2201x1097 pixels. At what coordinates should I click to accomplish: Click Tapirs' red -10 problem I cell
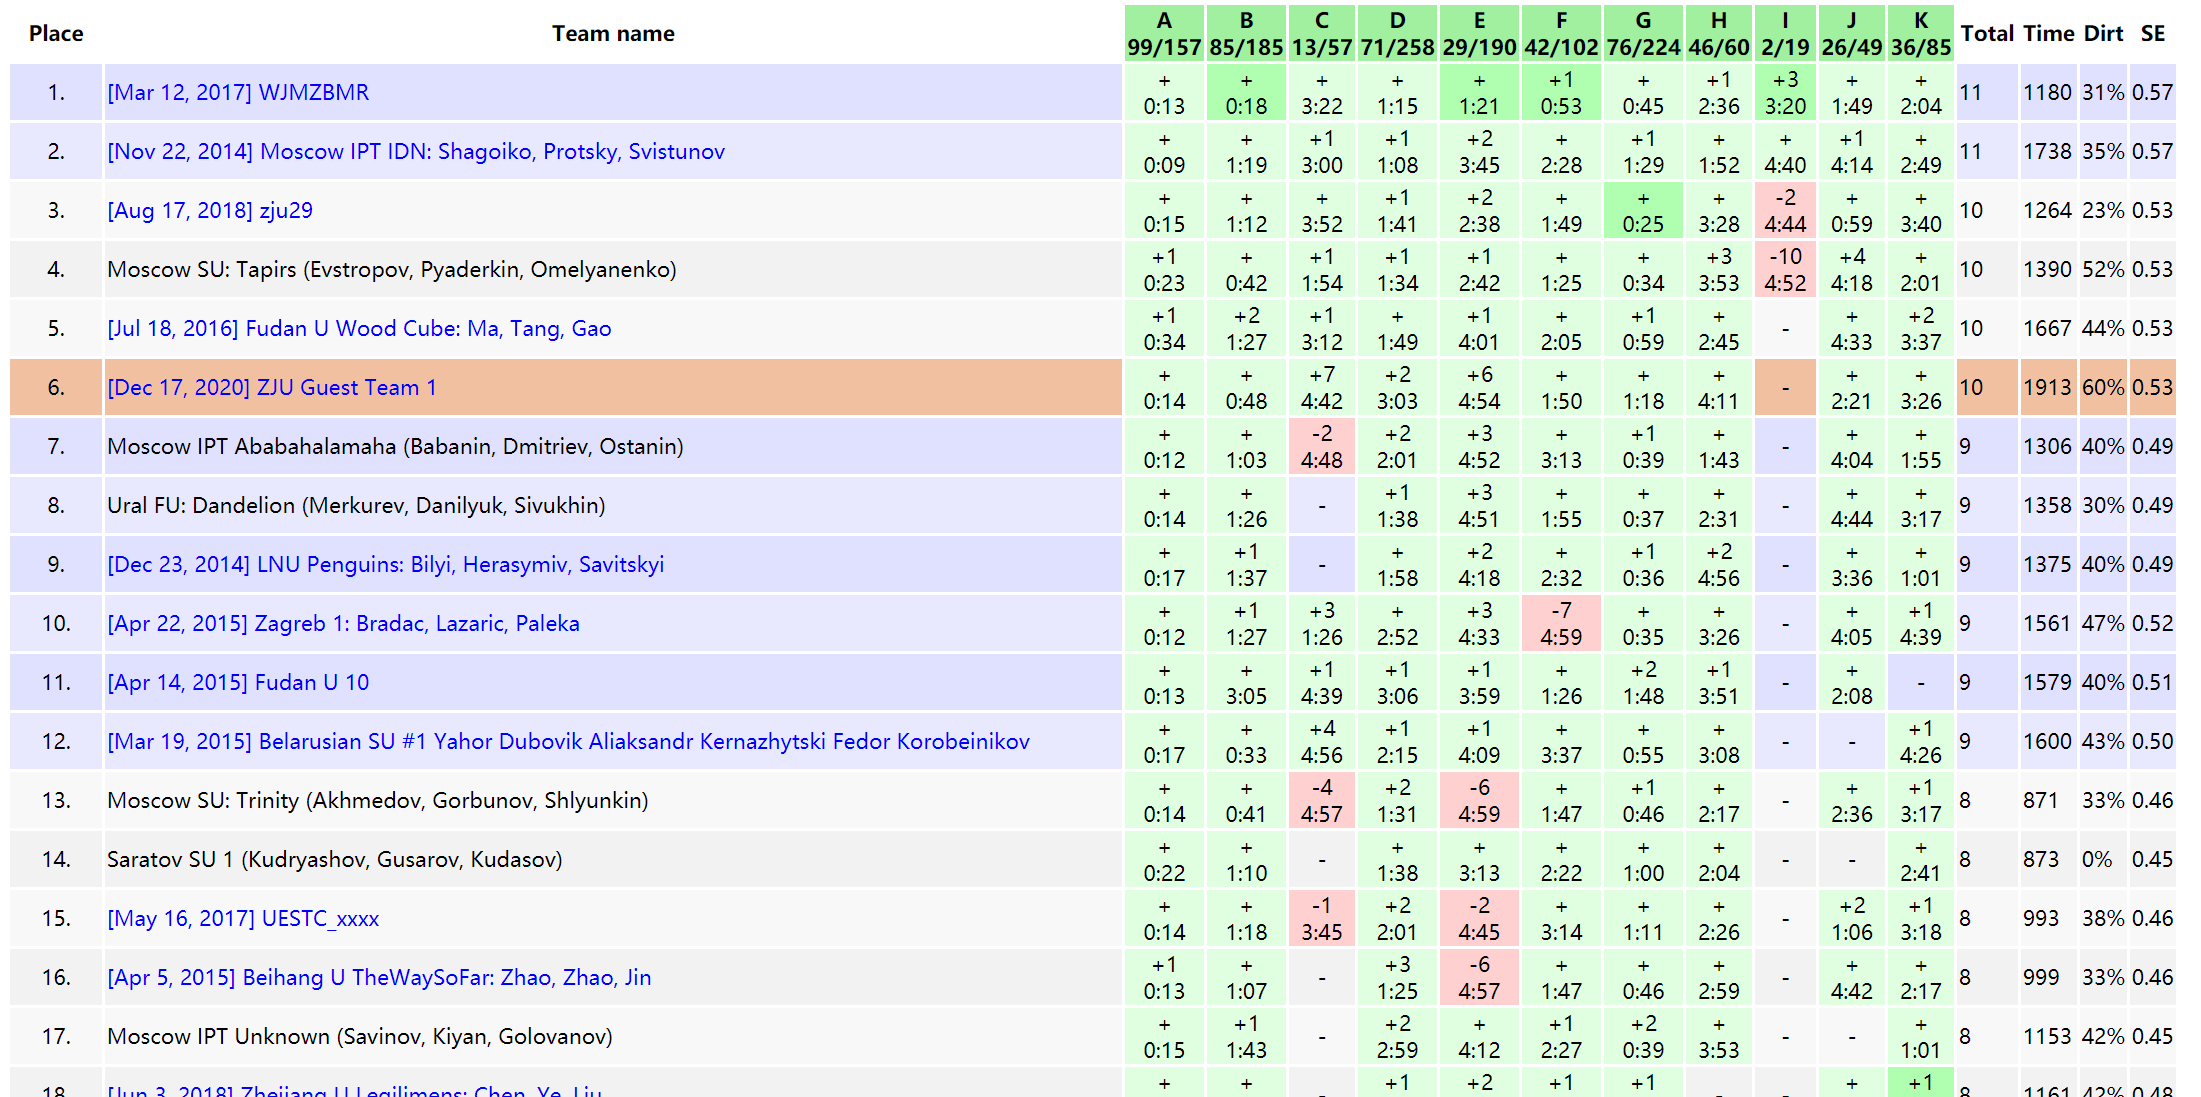[x=1785, y=269]
